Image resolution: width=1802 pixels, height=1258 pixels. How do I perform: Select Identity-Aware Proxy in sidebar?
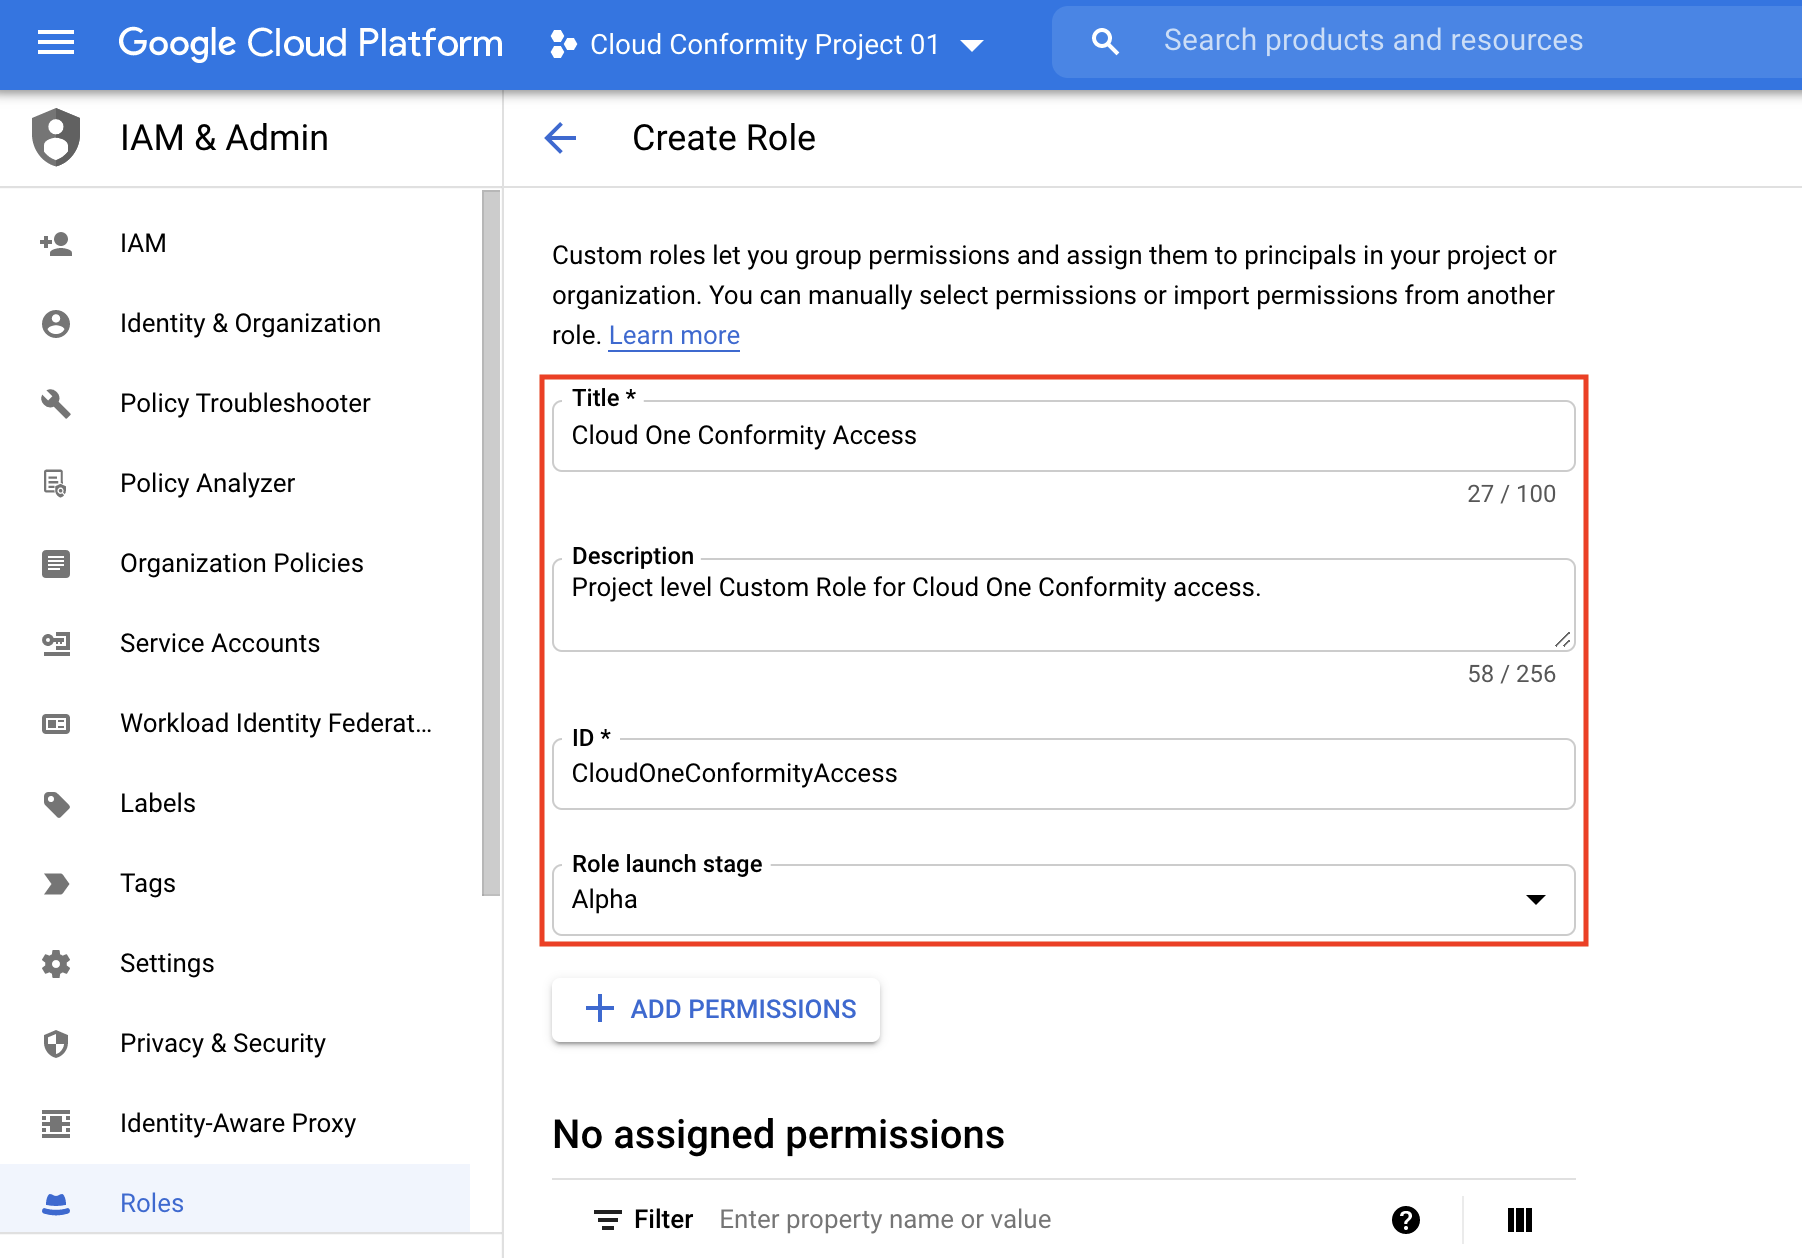click(237, 1123)
